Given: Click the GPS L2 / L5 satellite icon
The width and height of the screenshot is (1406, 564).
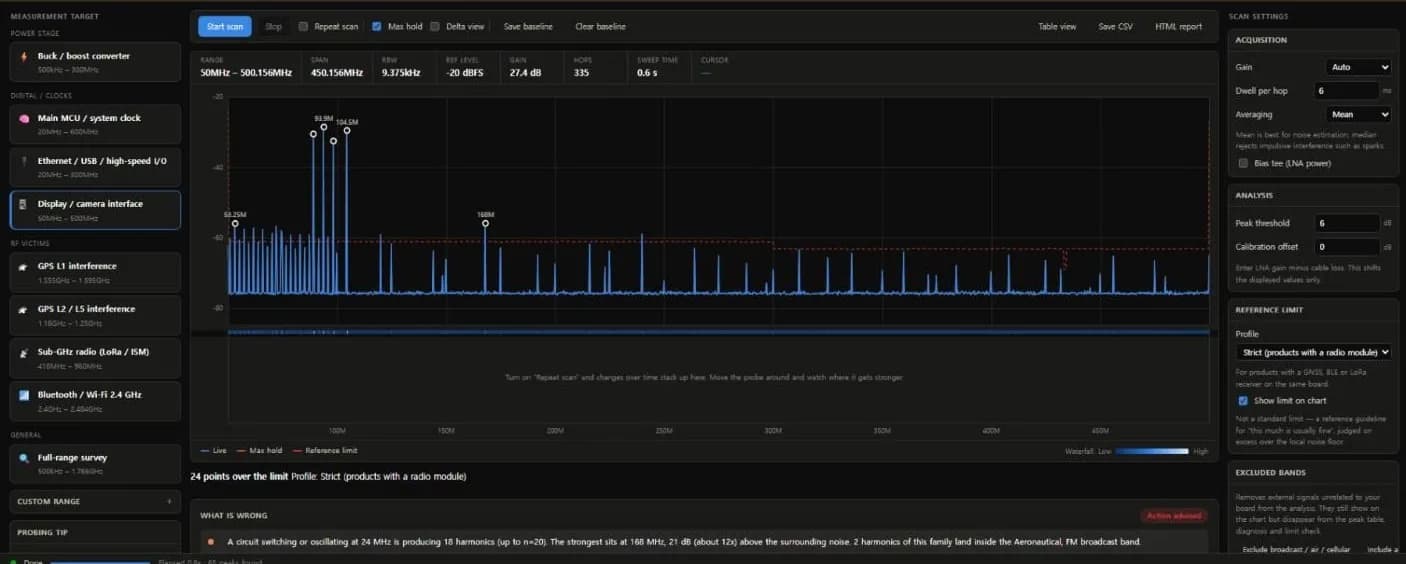Looking at the screenshot, I should (23, 309).
